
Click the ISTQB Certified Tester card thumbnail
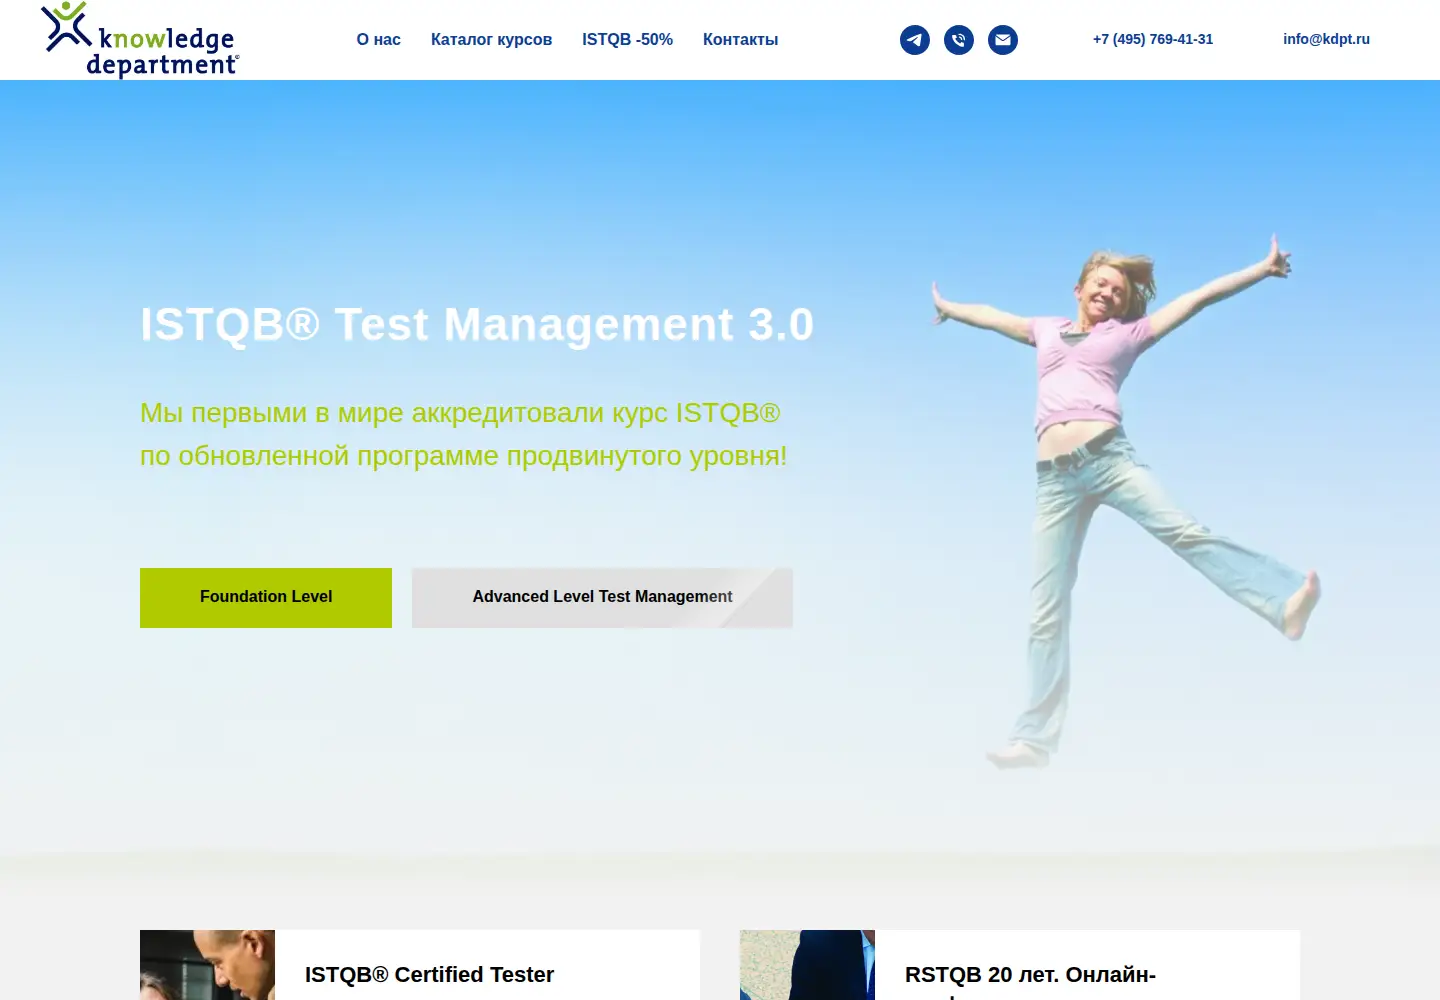click(207, 965)
